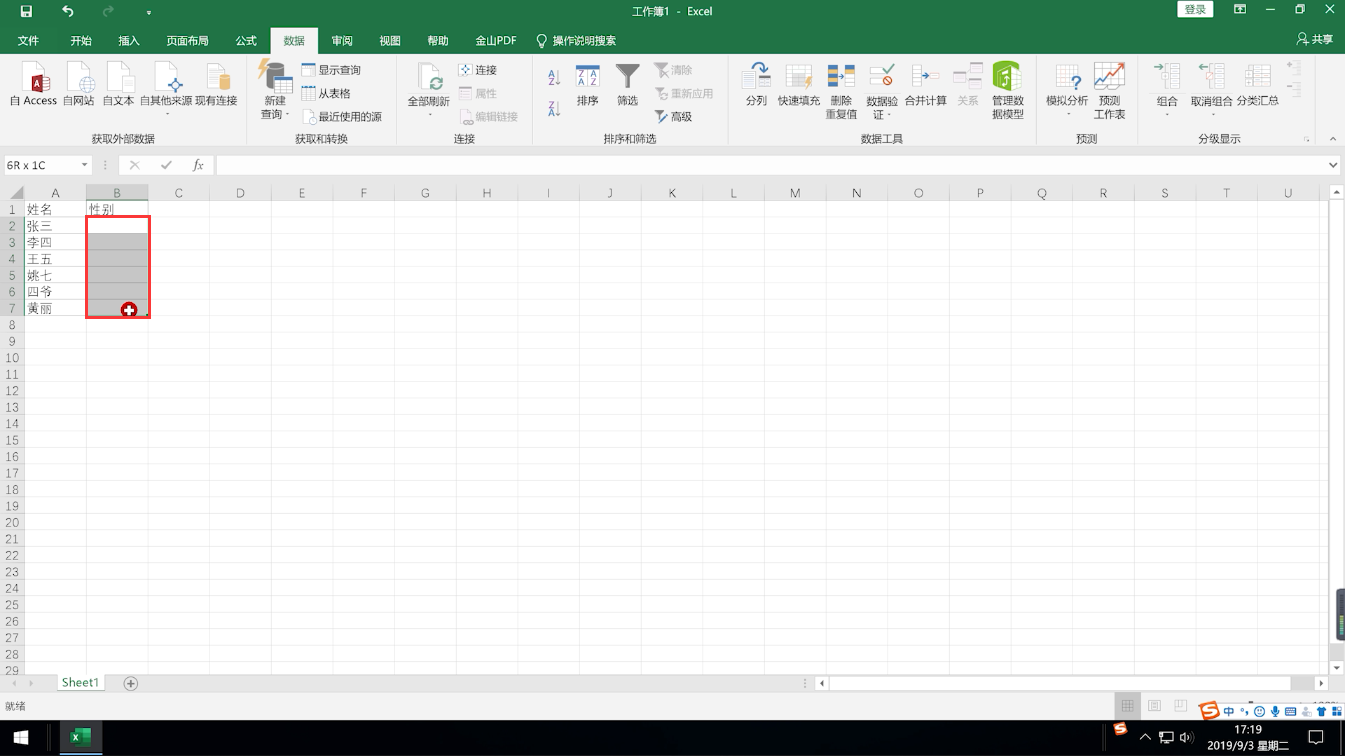Viewport: 1345px width, 756px height.
Task: Select cell containing 黄丽
Action: pos(55,308)
